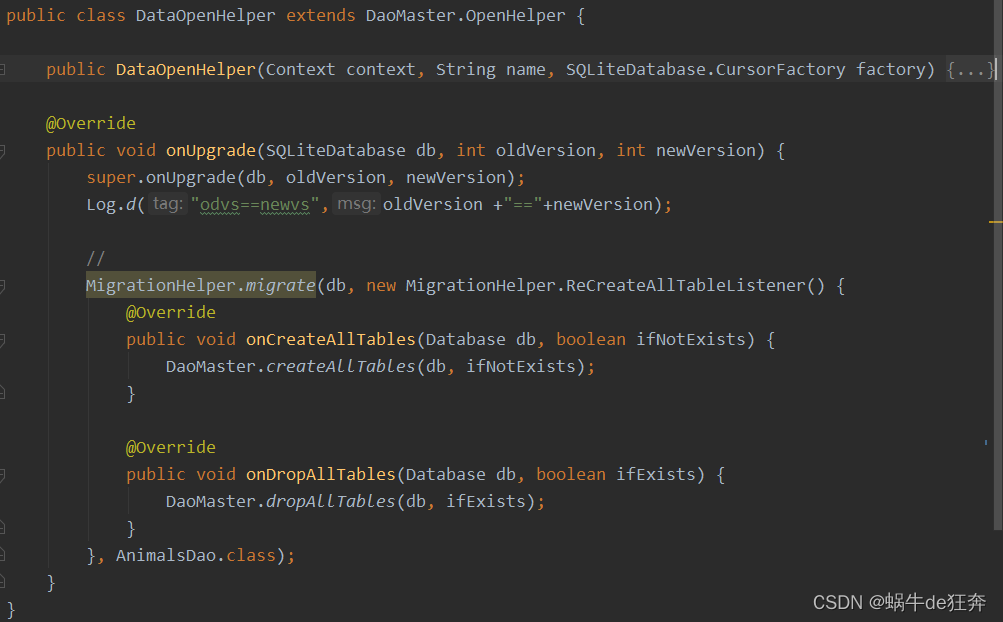The width and height of the screenshot is (1003, 622).
Task: Click the empty // comment line
Action: tap(95, 259)
